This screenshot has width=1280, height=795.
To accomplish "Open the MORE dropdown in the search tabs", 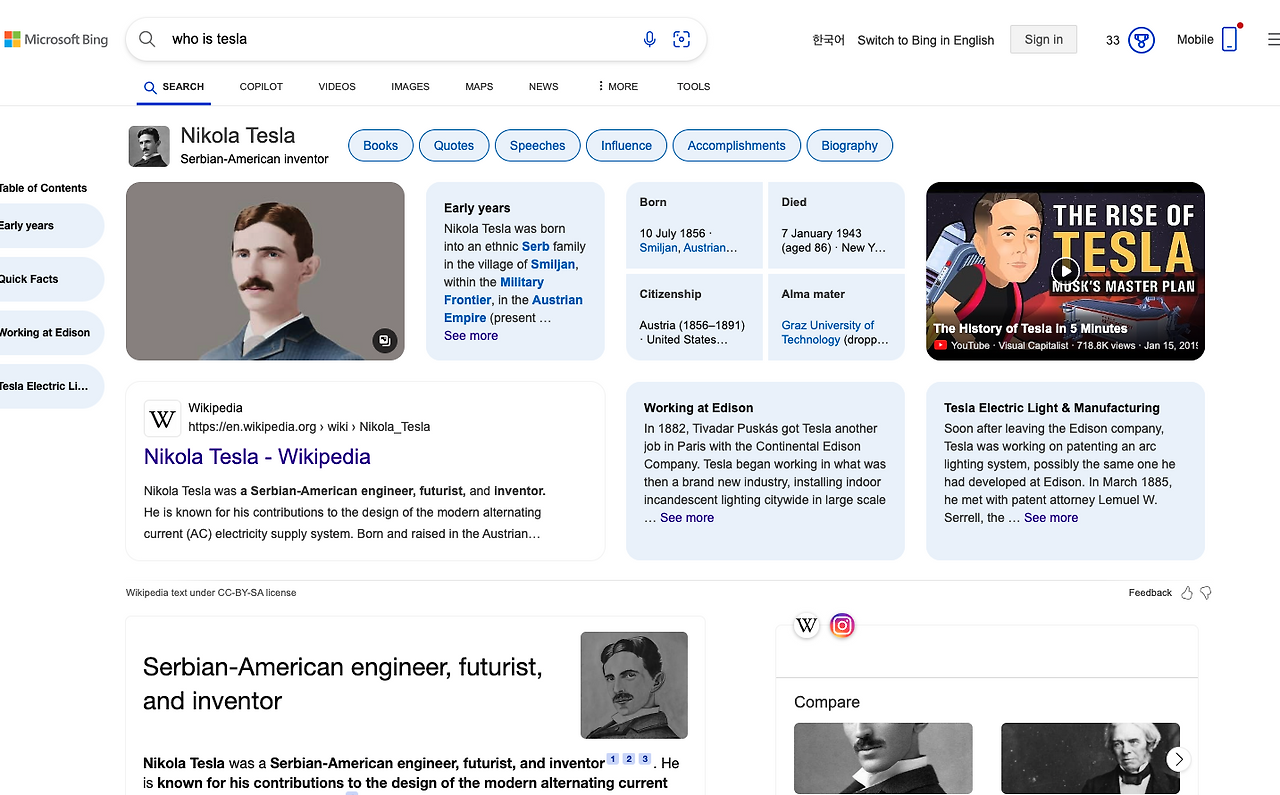I will click(616, 86).
